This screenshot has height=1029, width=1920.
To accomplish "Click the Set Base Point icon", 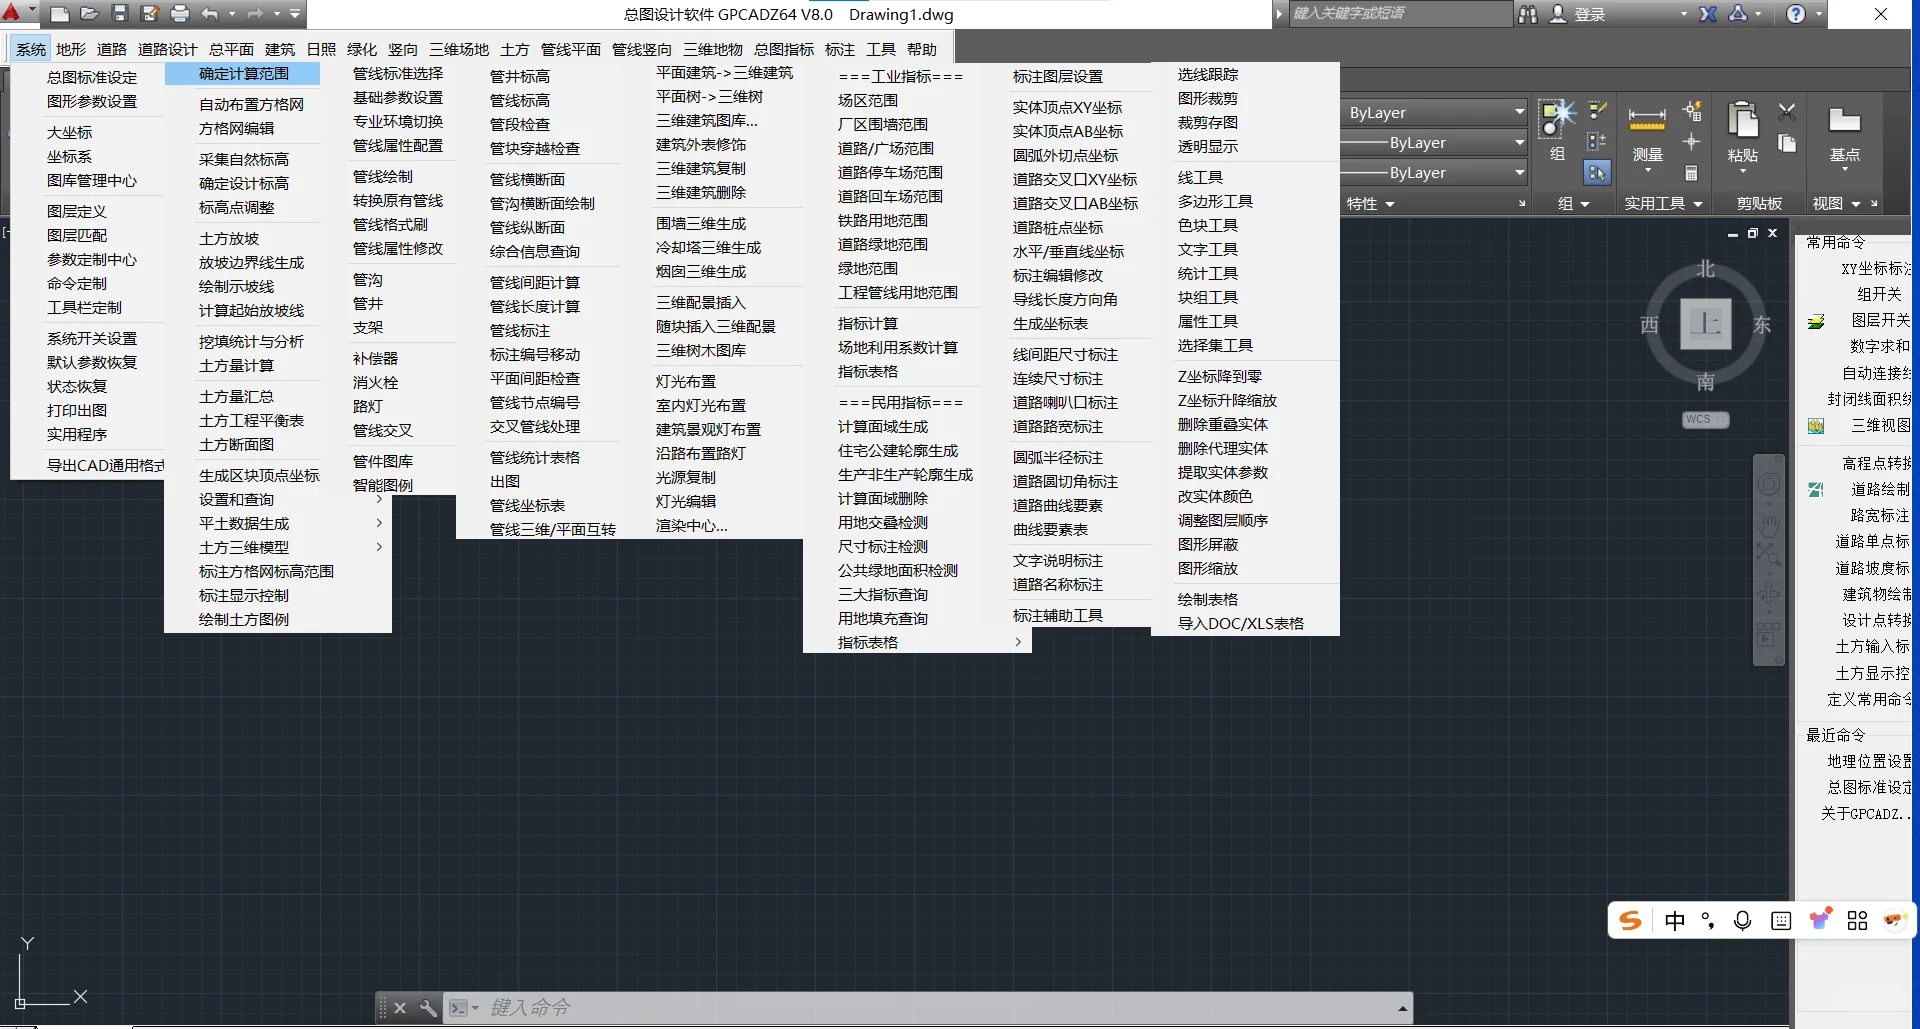I will pos(1844,120).
